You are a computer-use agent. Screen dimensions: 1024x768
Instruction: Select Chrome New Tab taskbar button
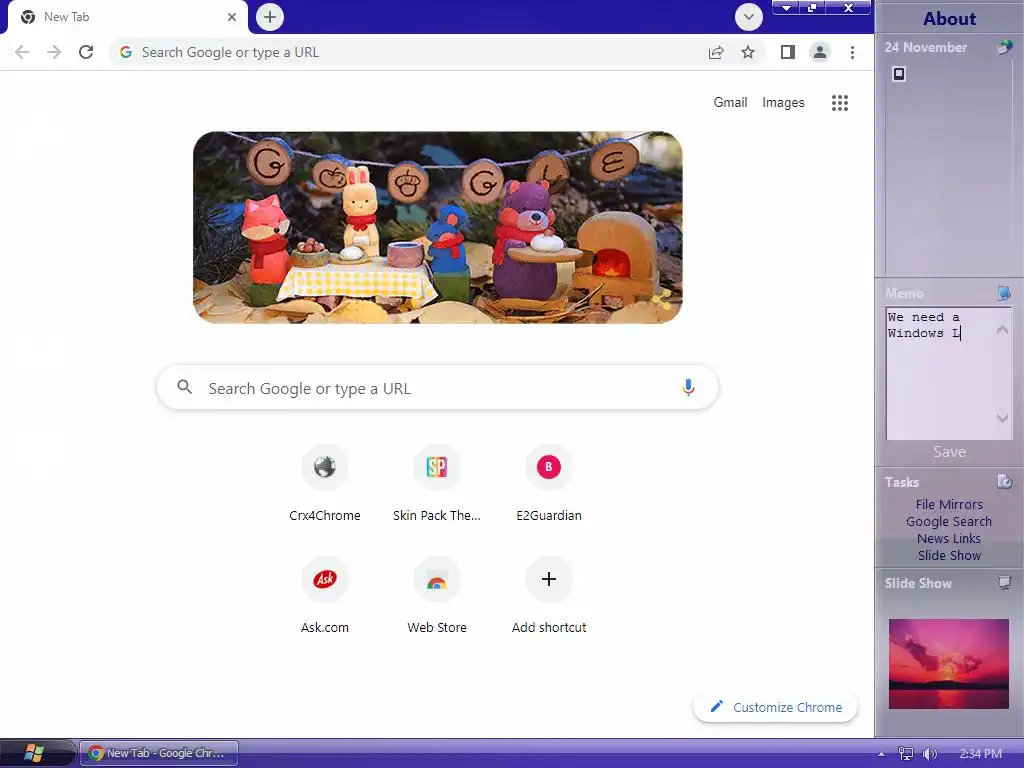(x=159, y=753)
